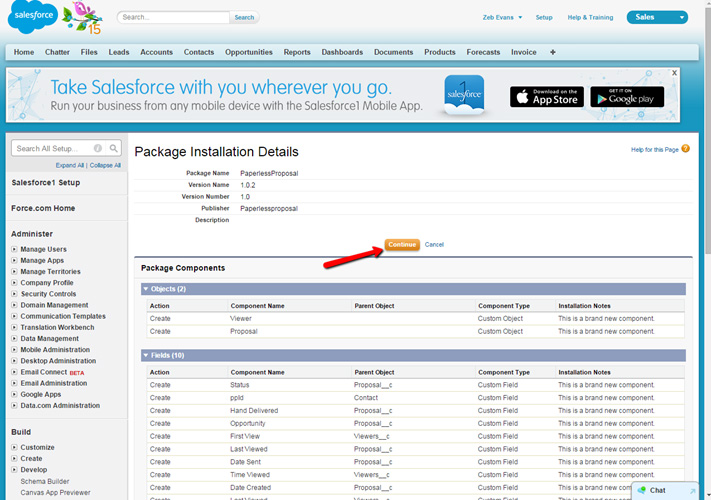Open the Zeb Evans user menu

(x=502, y=17)
